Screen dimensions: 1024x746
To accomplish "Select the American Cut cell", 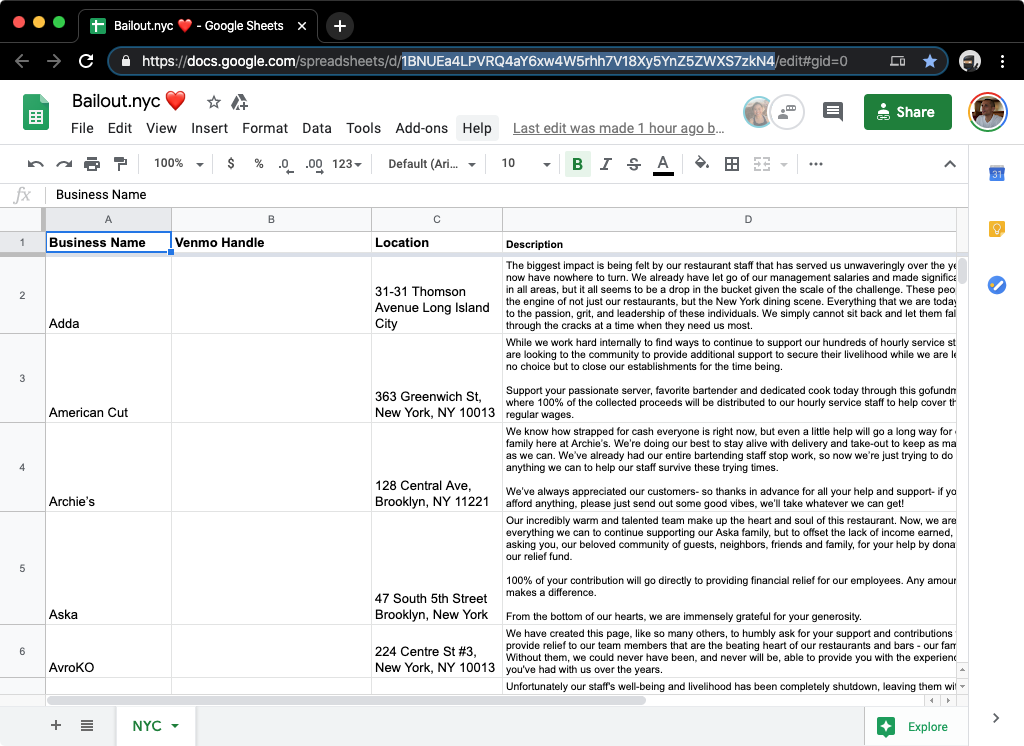I will tap(108, 378).
